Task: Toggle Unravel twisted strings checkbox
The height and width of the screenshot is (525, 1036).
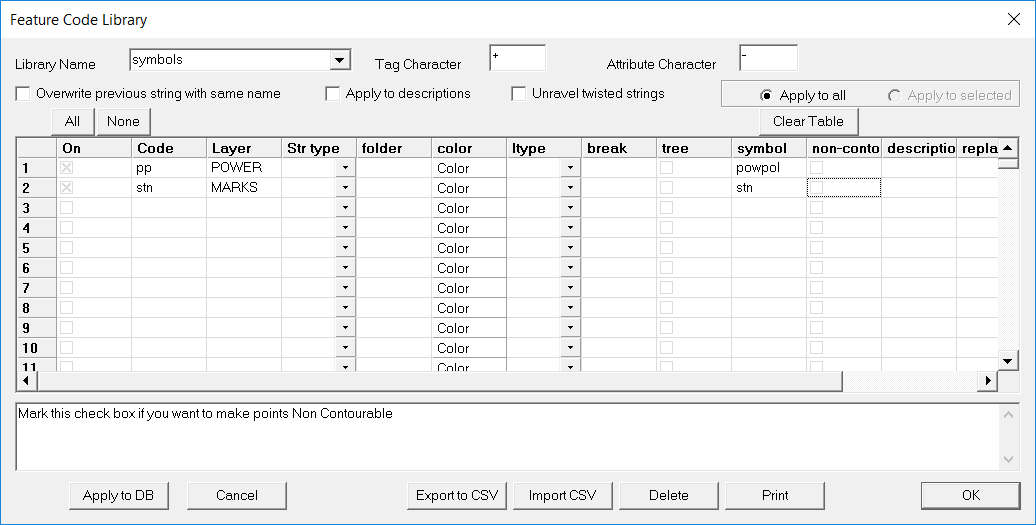Action: [x=519, y=94]
